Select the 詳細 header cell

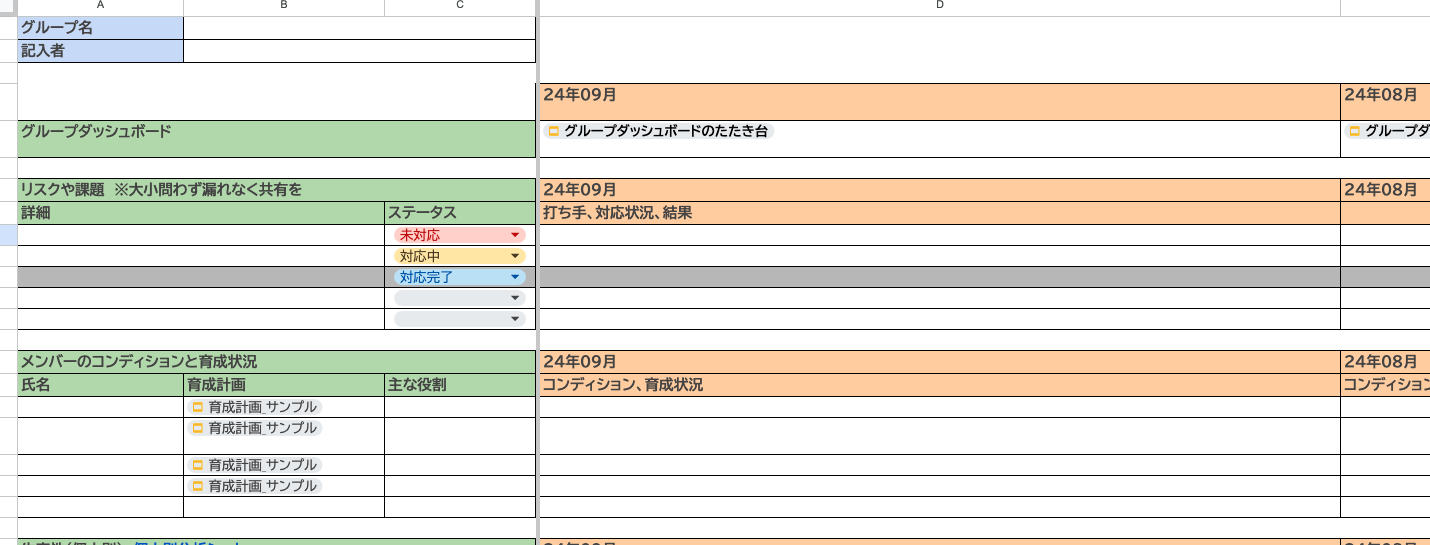click(201, 213)
